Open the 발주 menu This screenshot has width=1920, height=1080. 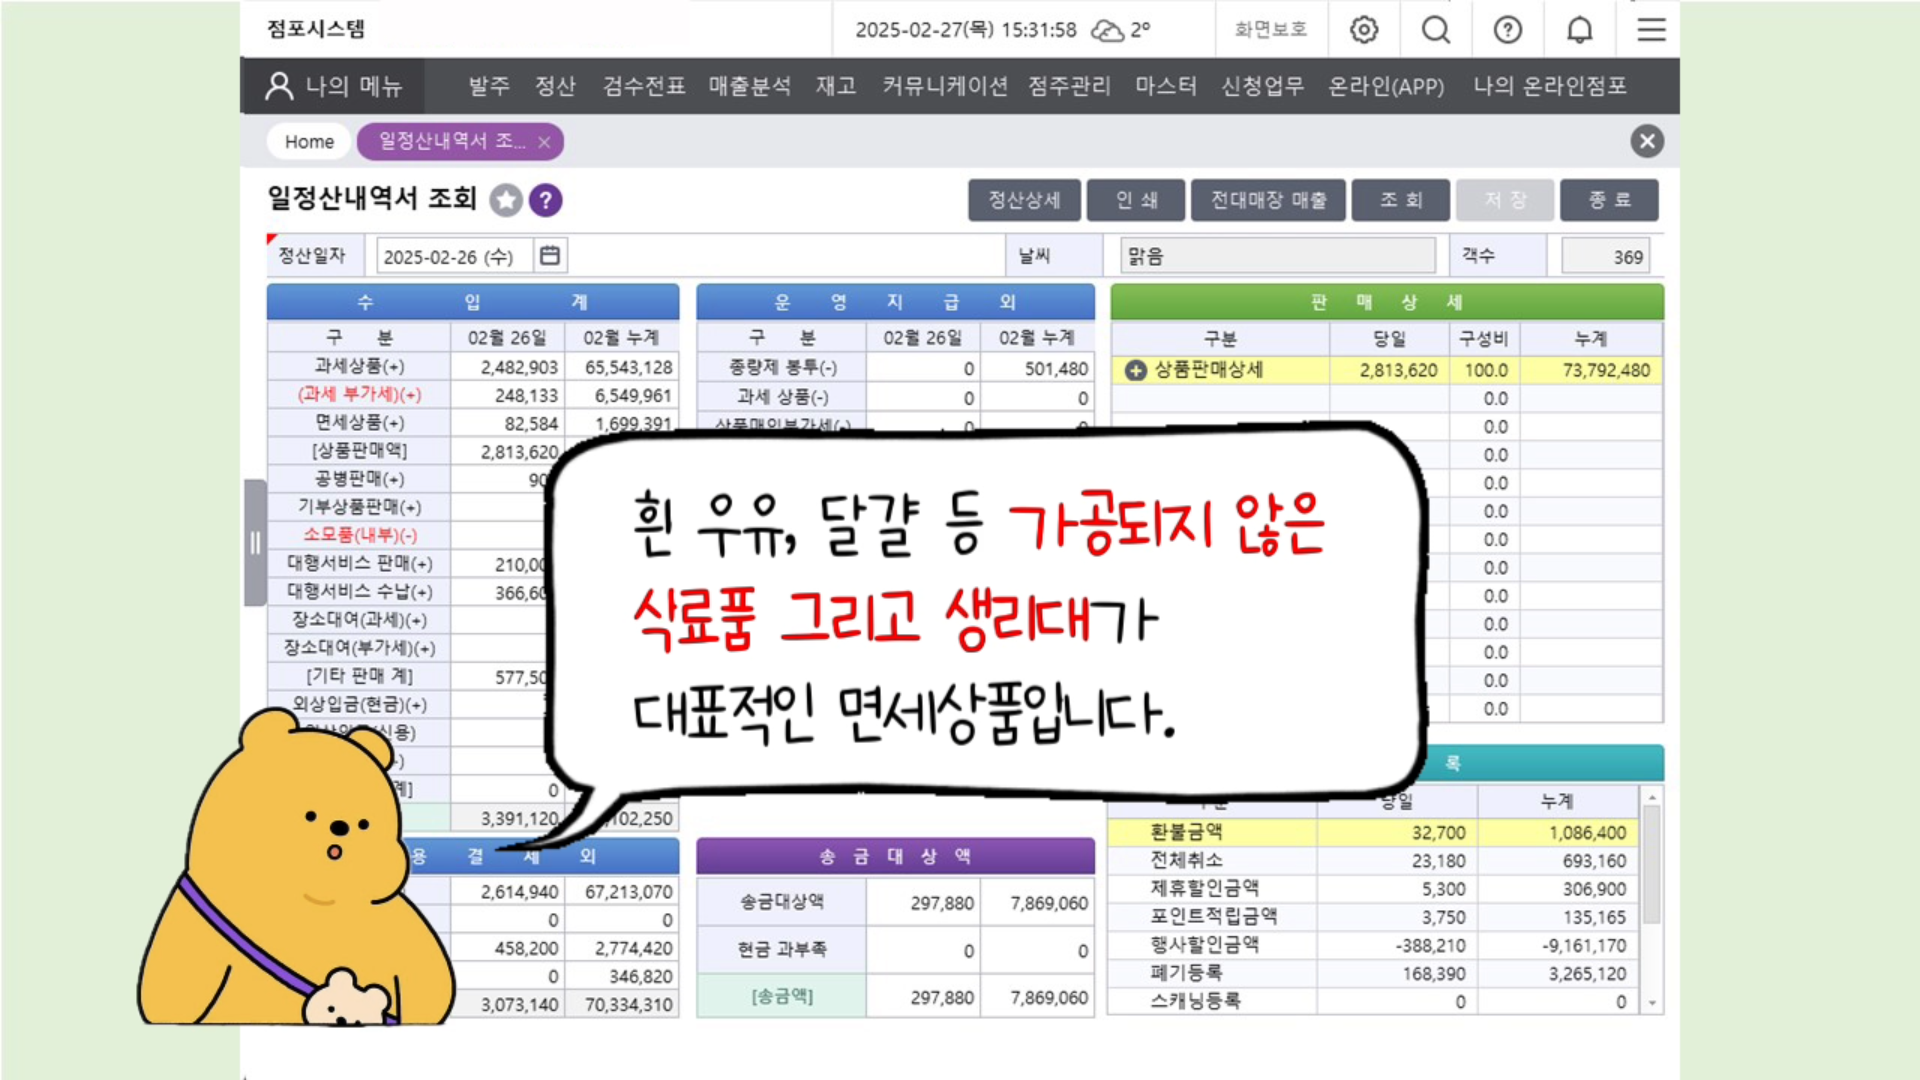pos(489,86)
